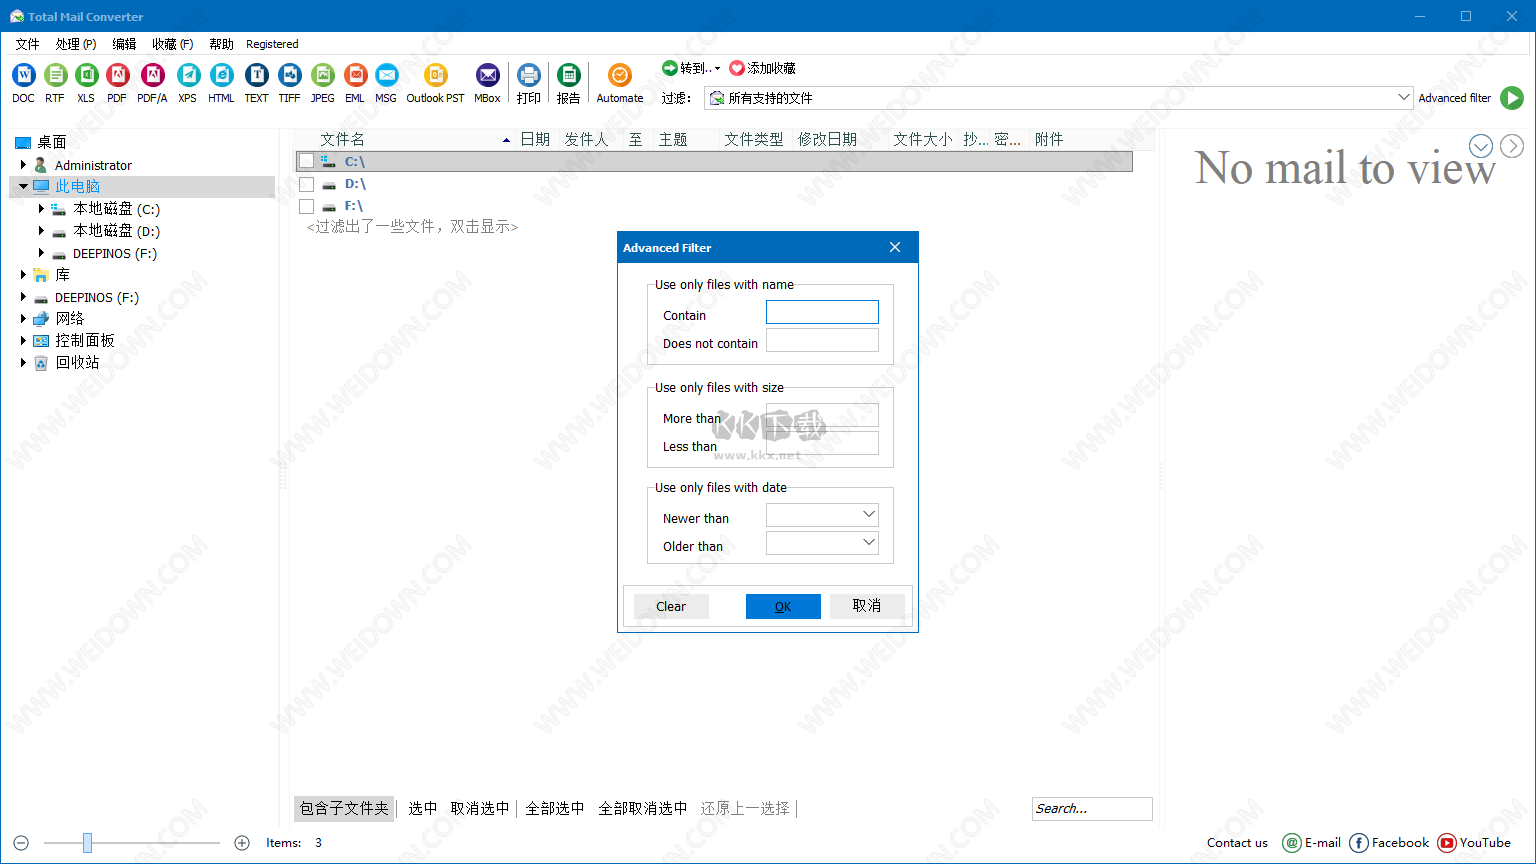This screenshot has height=864, width=1536.
Task: Click the Clear button in Advanced Filter
Action: pos(670,606)
